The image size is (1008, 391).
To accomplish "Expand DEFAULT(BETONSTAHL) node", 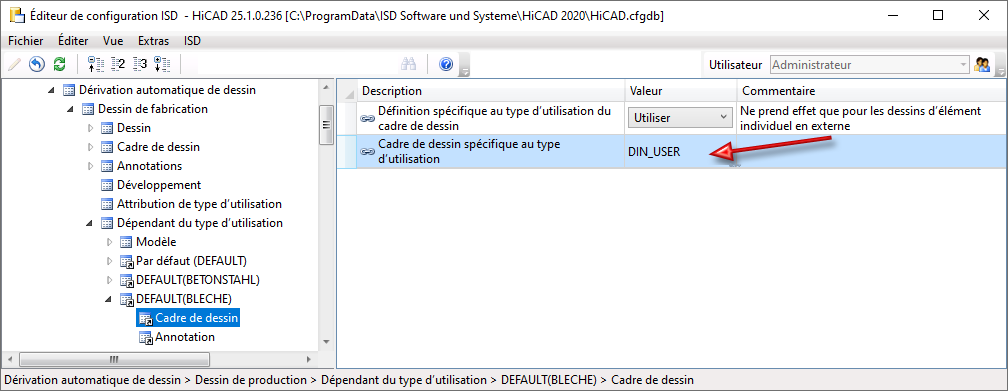I will click(109, 280).
